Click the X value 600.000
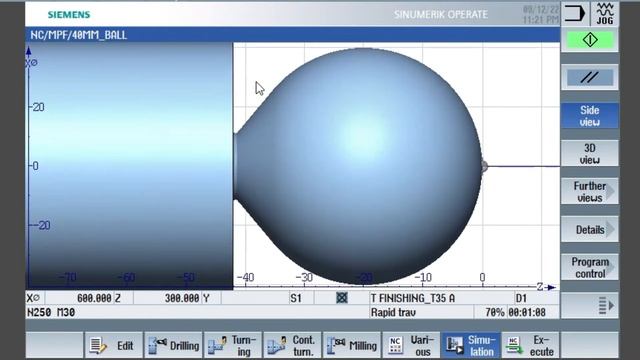The image size is (640, 360). [94, 298]
